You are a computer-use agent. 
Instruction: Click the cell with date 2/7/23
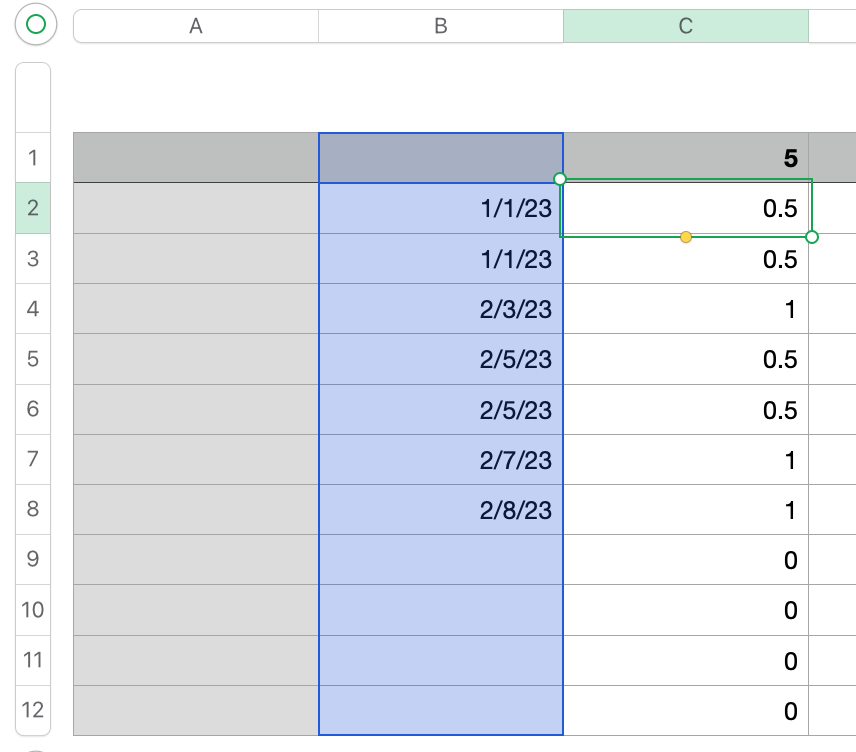(441, 460)
